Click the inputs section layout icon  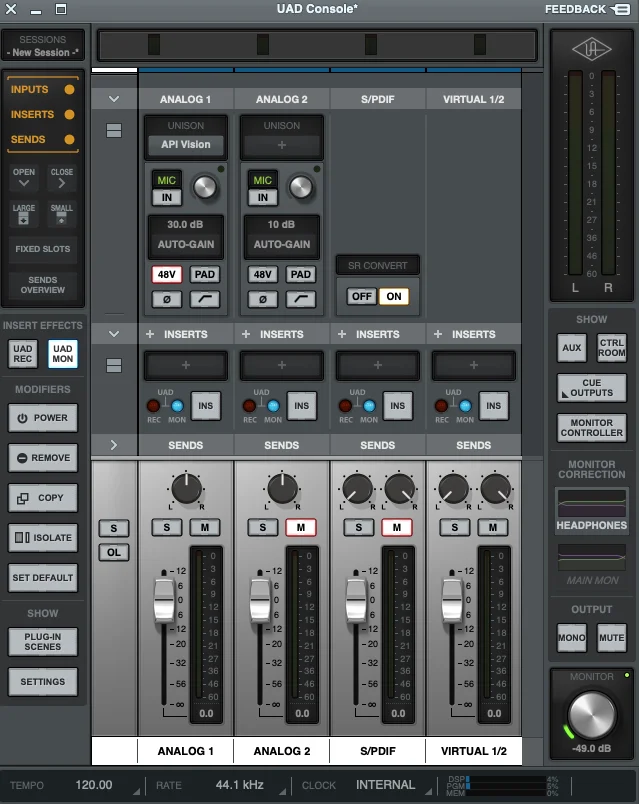point(114,130)
